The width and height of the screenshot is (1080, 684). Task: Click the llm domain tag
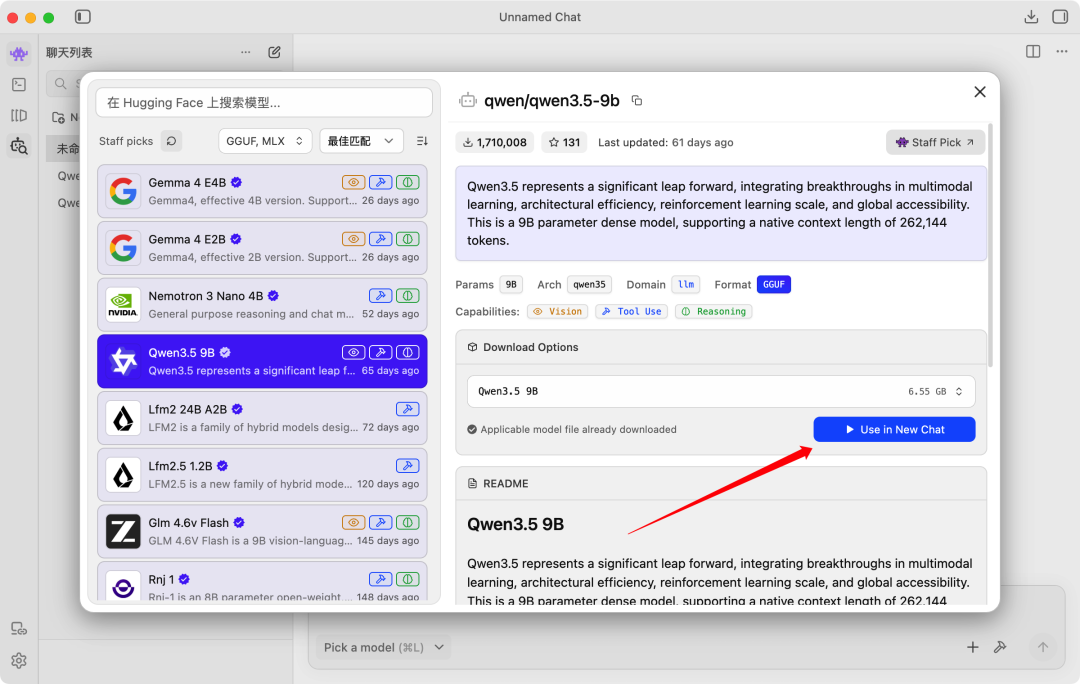coord(686,284)
